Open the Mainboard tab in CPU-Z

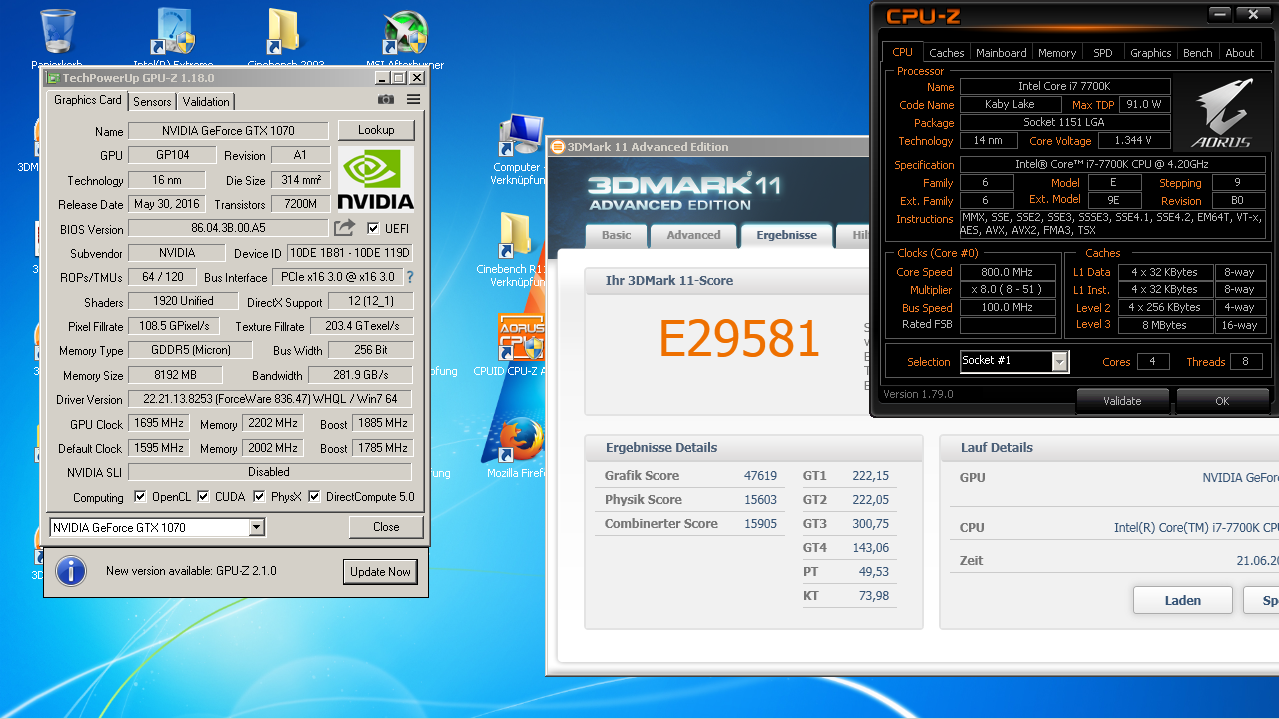(x=1001, y=53)
